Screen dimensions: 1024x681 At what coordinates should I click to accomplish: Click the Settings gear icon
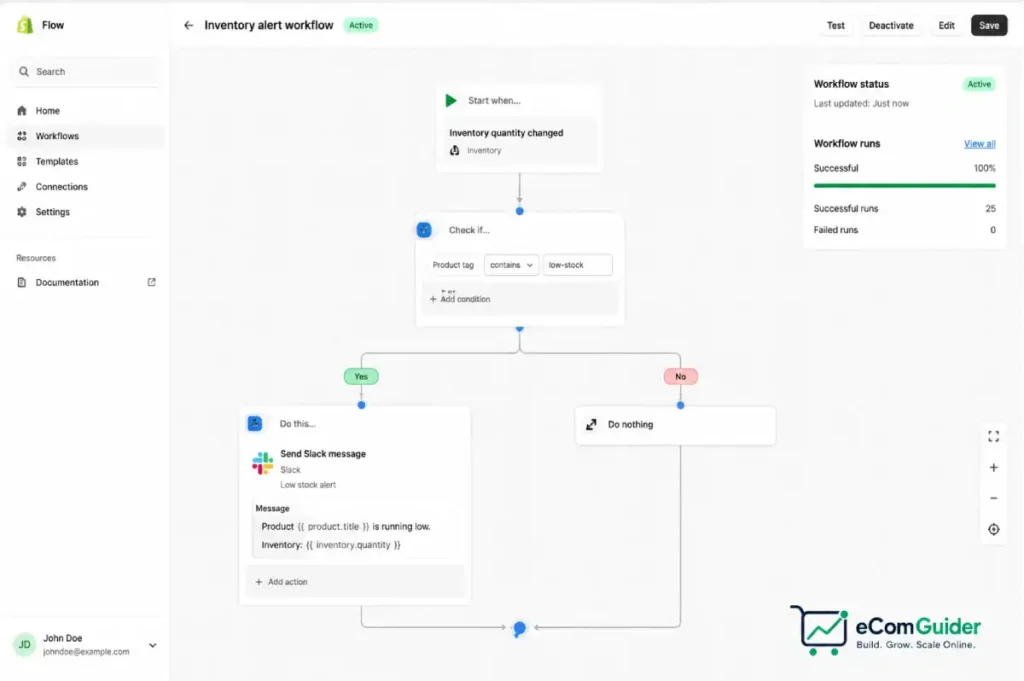[22, 212]
